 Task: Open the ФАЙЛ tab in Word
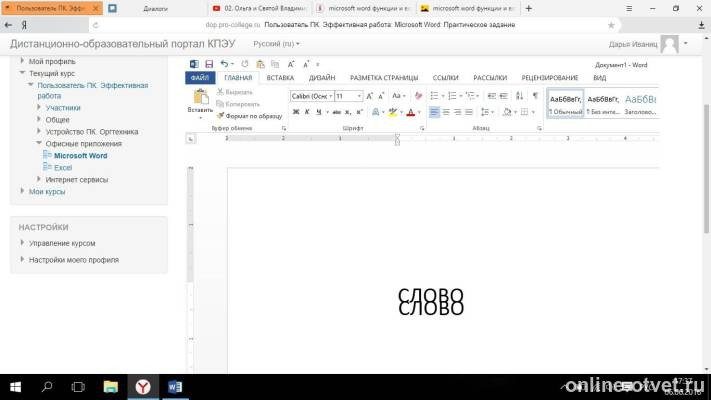200,78
